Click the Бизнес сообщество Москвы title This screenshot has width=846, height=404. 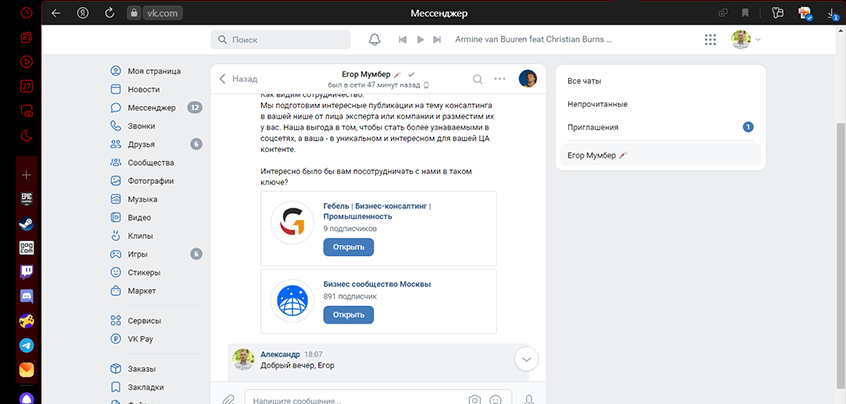(x=377, y=284)
